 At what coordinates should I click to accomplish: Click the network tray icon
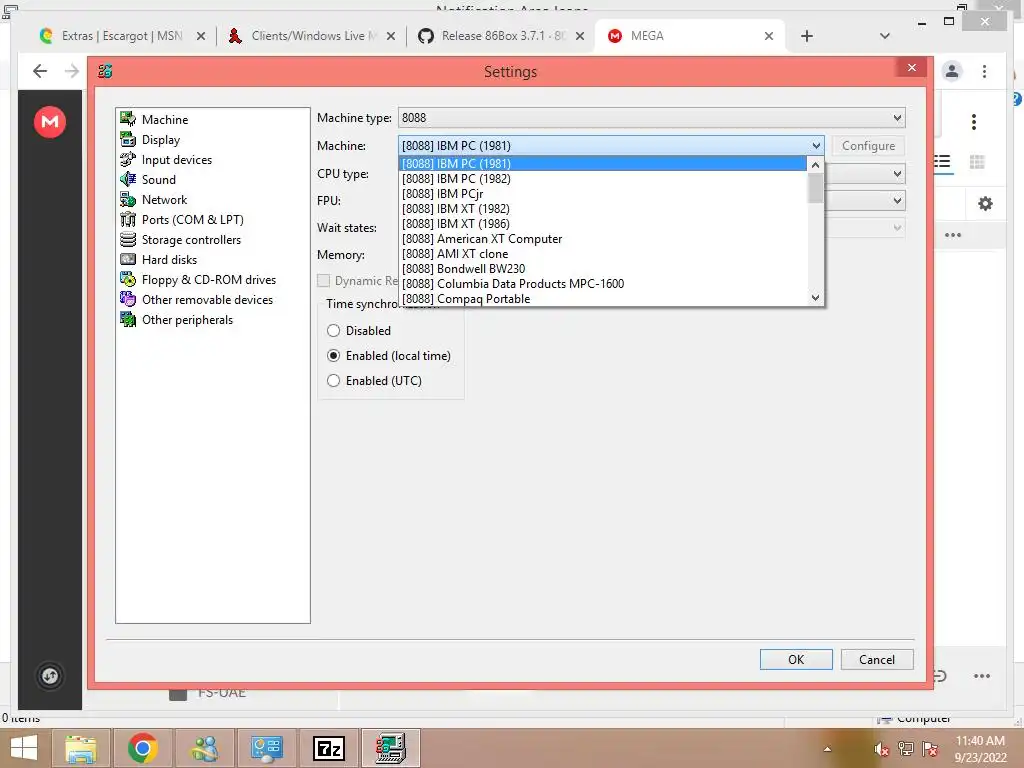coord(906,749)
